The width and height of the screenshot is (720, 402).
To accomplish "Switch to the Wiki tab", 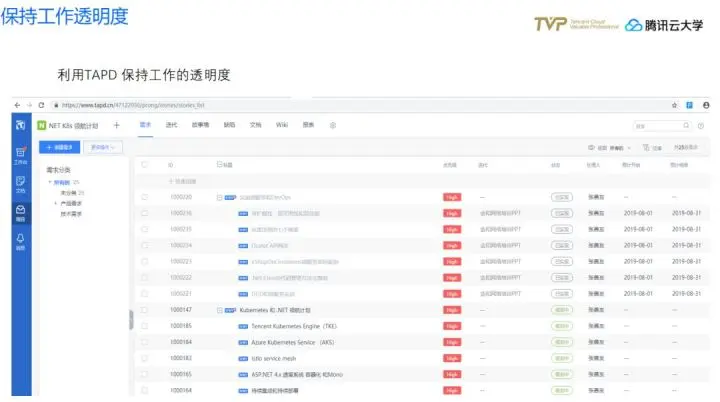I will tap(282, 125).
